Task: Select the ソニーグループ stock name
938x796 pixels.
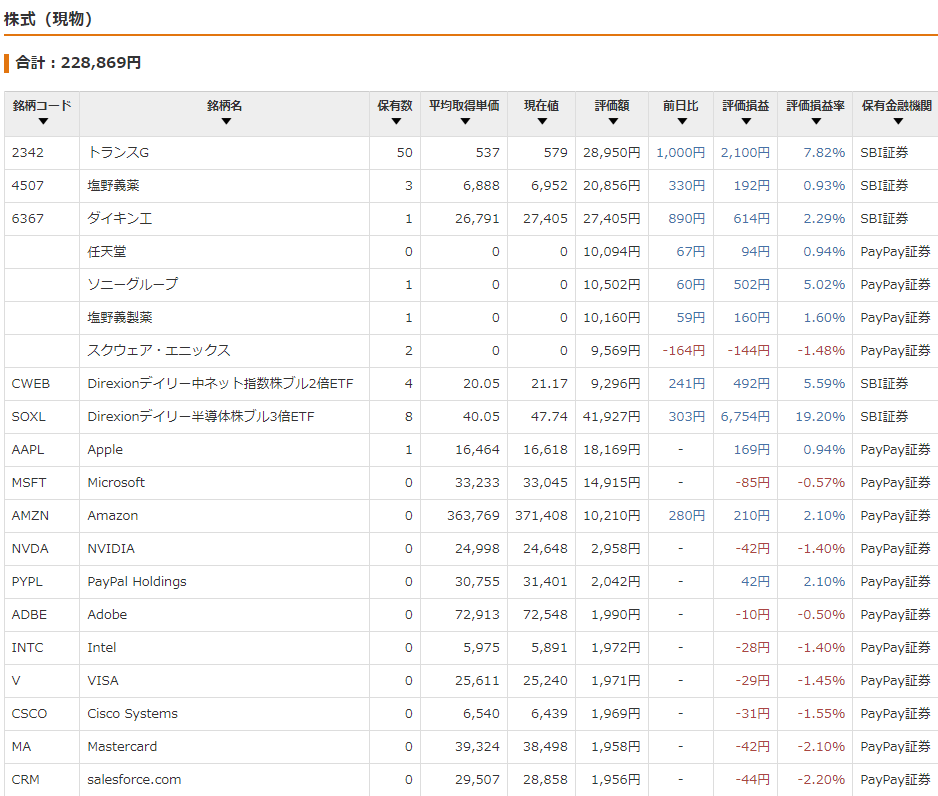Action: pyautogui.click(x=132, y=285)
